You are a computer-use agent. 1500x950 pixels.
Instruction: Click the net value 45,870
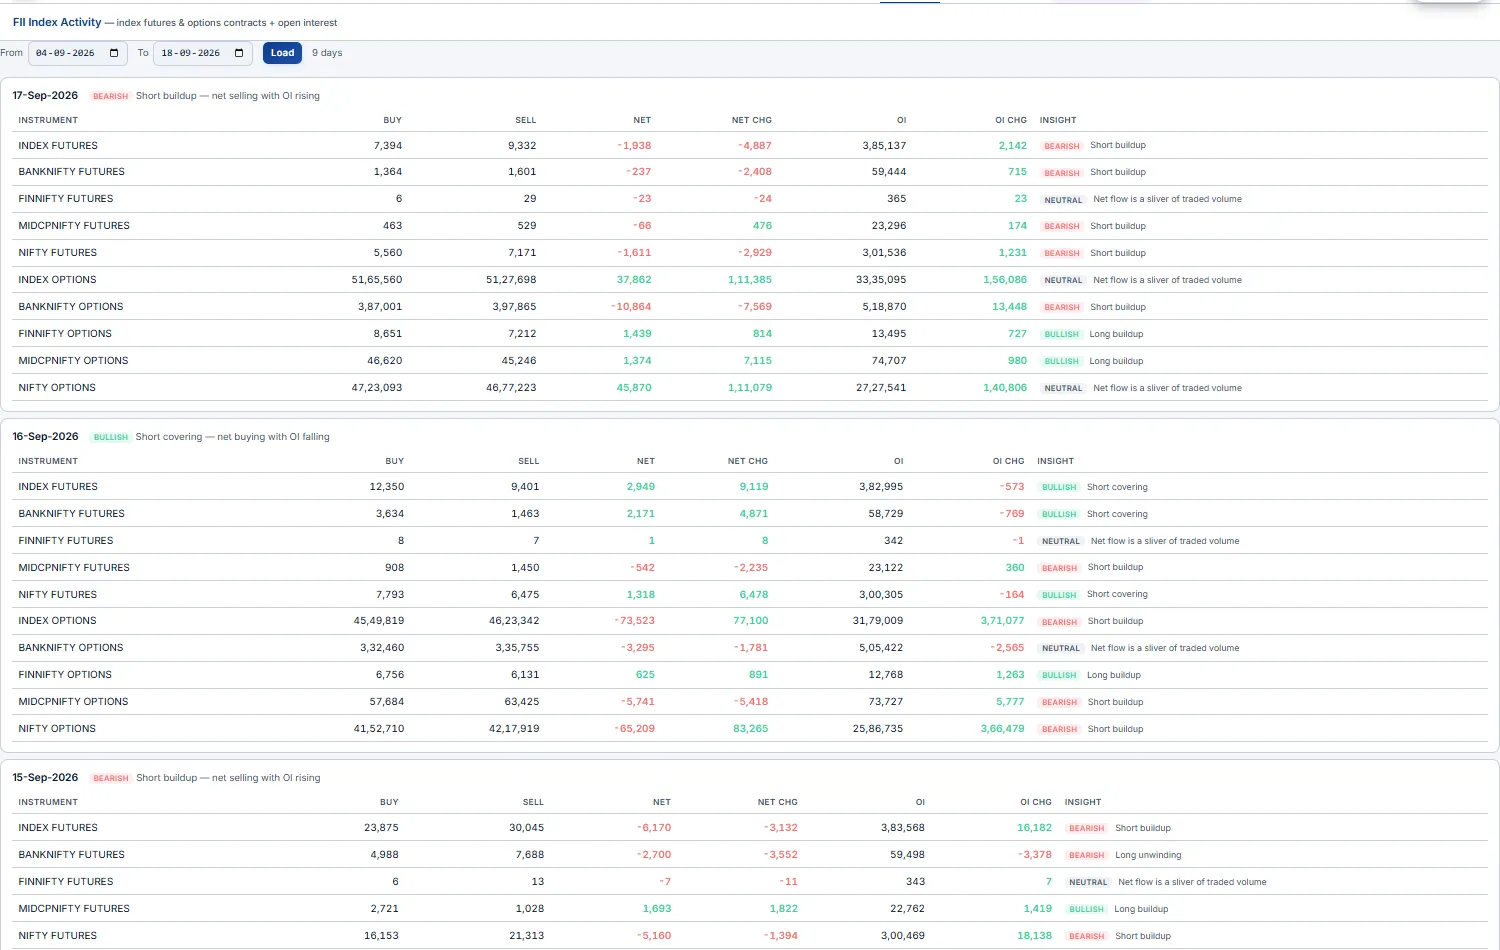tap(634, 388)
